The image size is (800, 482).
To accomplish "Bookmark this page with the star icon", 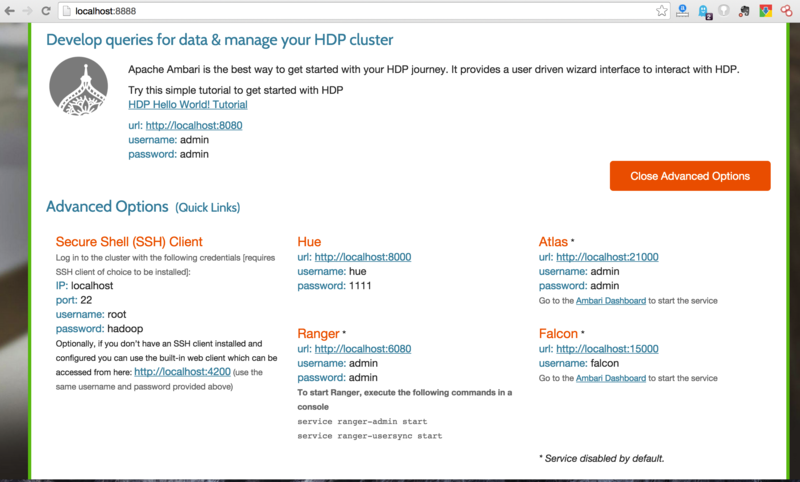I will click(661, 11).
